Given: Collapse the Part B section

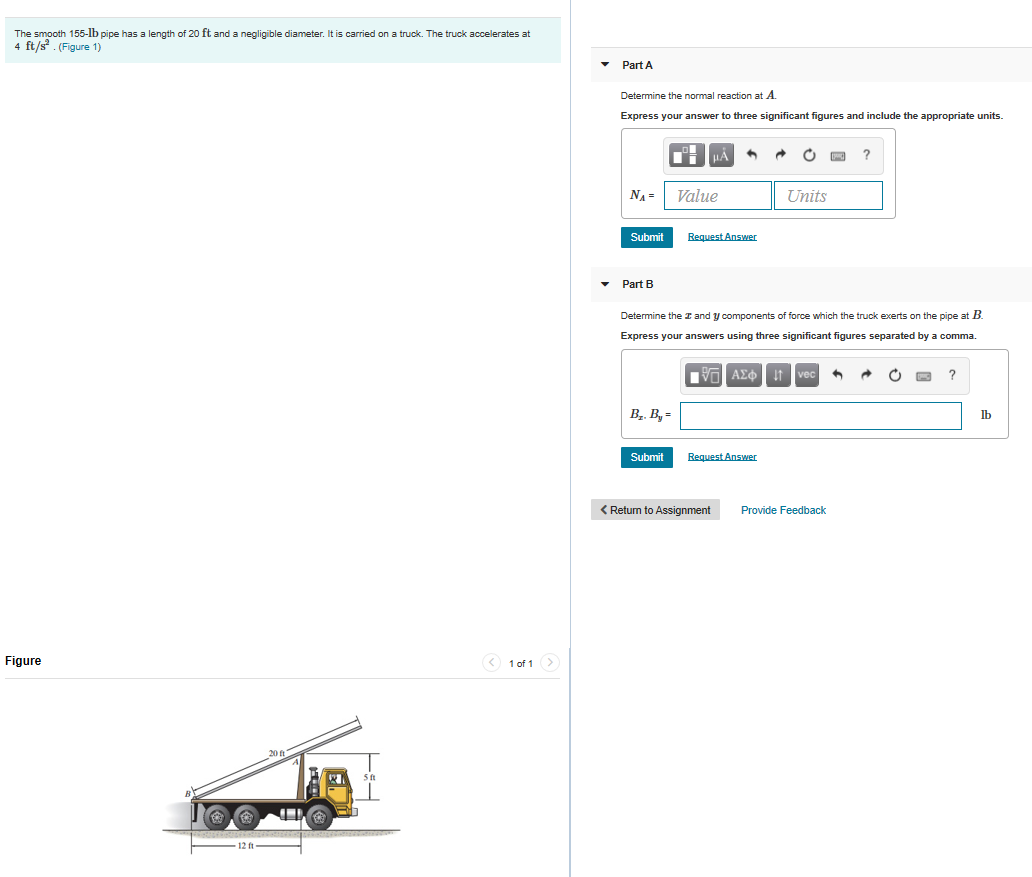Looking at the screenshot, I should [605, 284].
